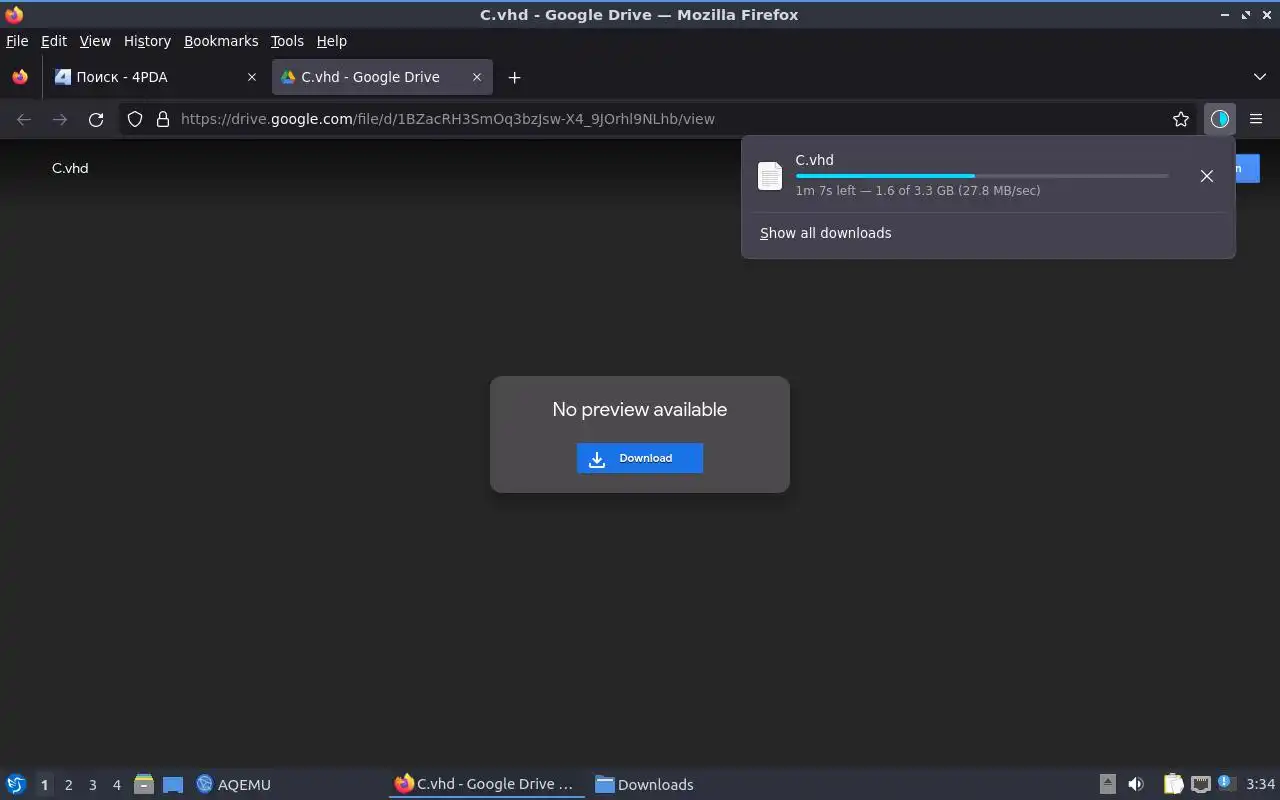Viewport: 1280px width, 800px height.
Task: Click the volume speaker tray icon
Action: point(1135,784)
